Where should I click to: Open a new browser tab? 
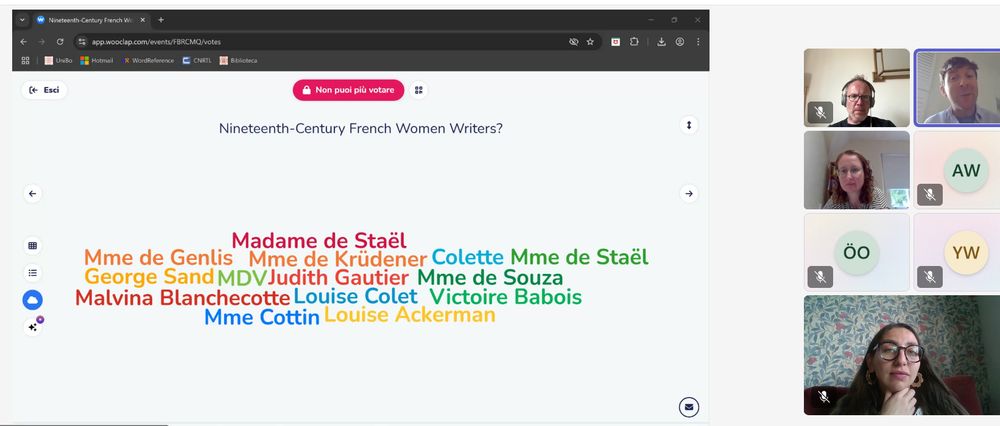(161, 20)
